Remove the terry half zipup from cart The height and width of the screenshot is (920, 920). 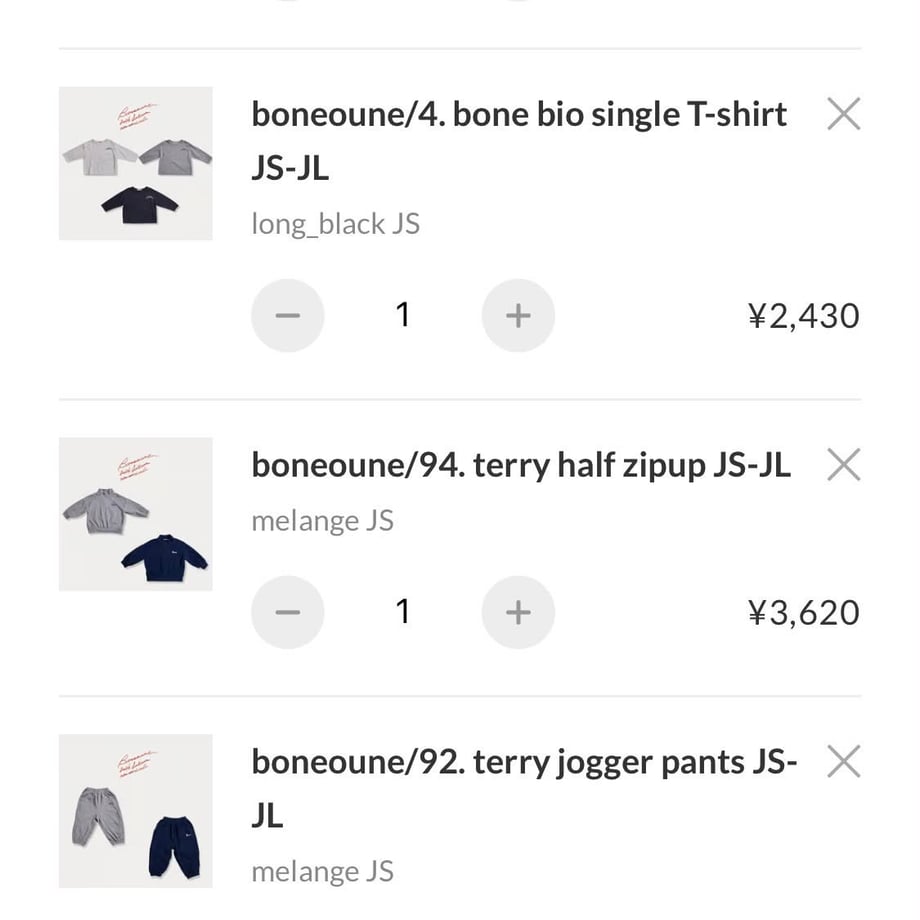844,465
